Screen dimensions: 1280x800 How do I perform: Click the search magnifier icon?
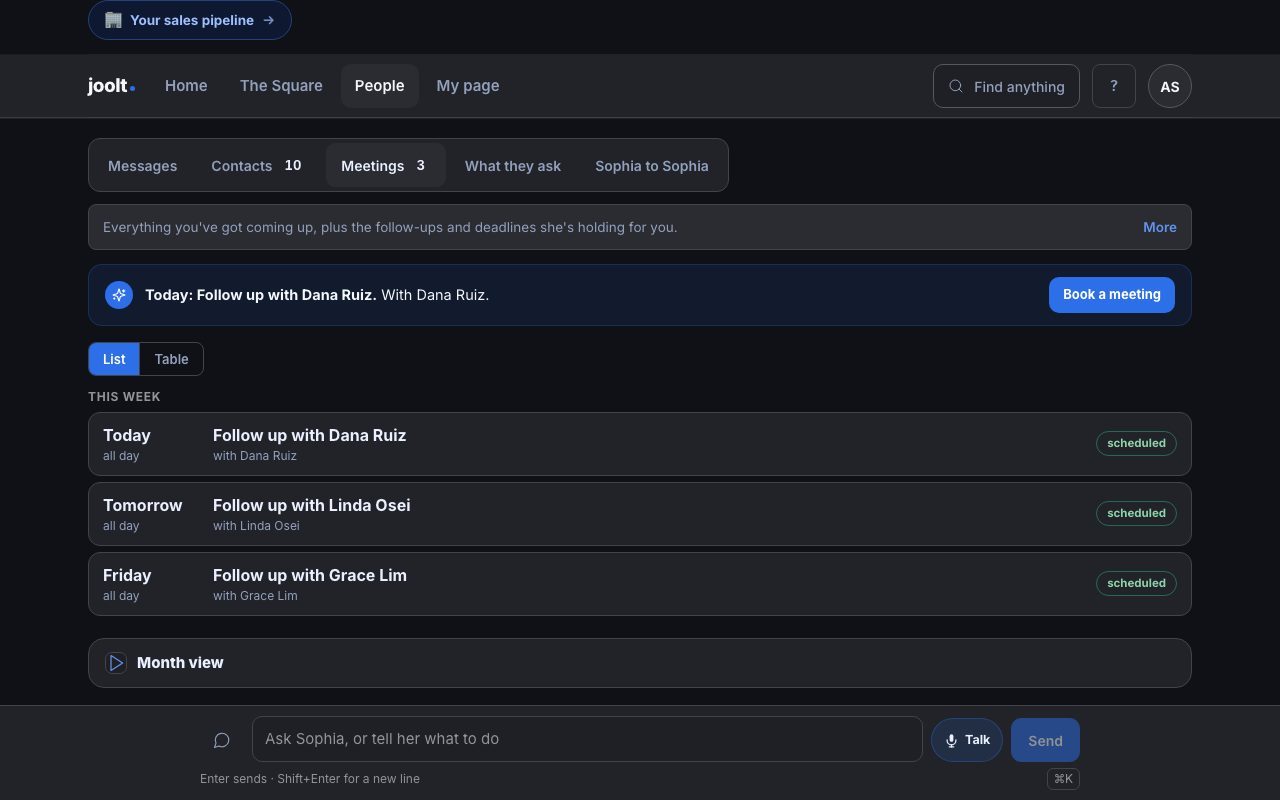(x=956, y=86)
